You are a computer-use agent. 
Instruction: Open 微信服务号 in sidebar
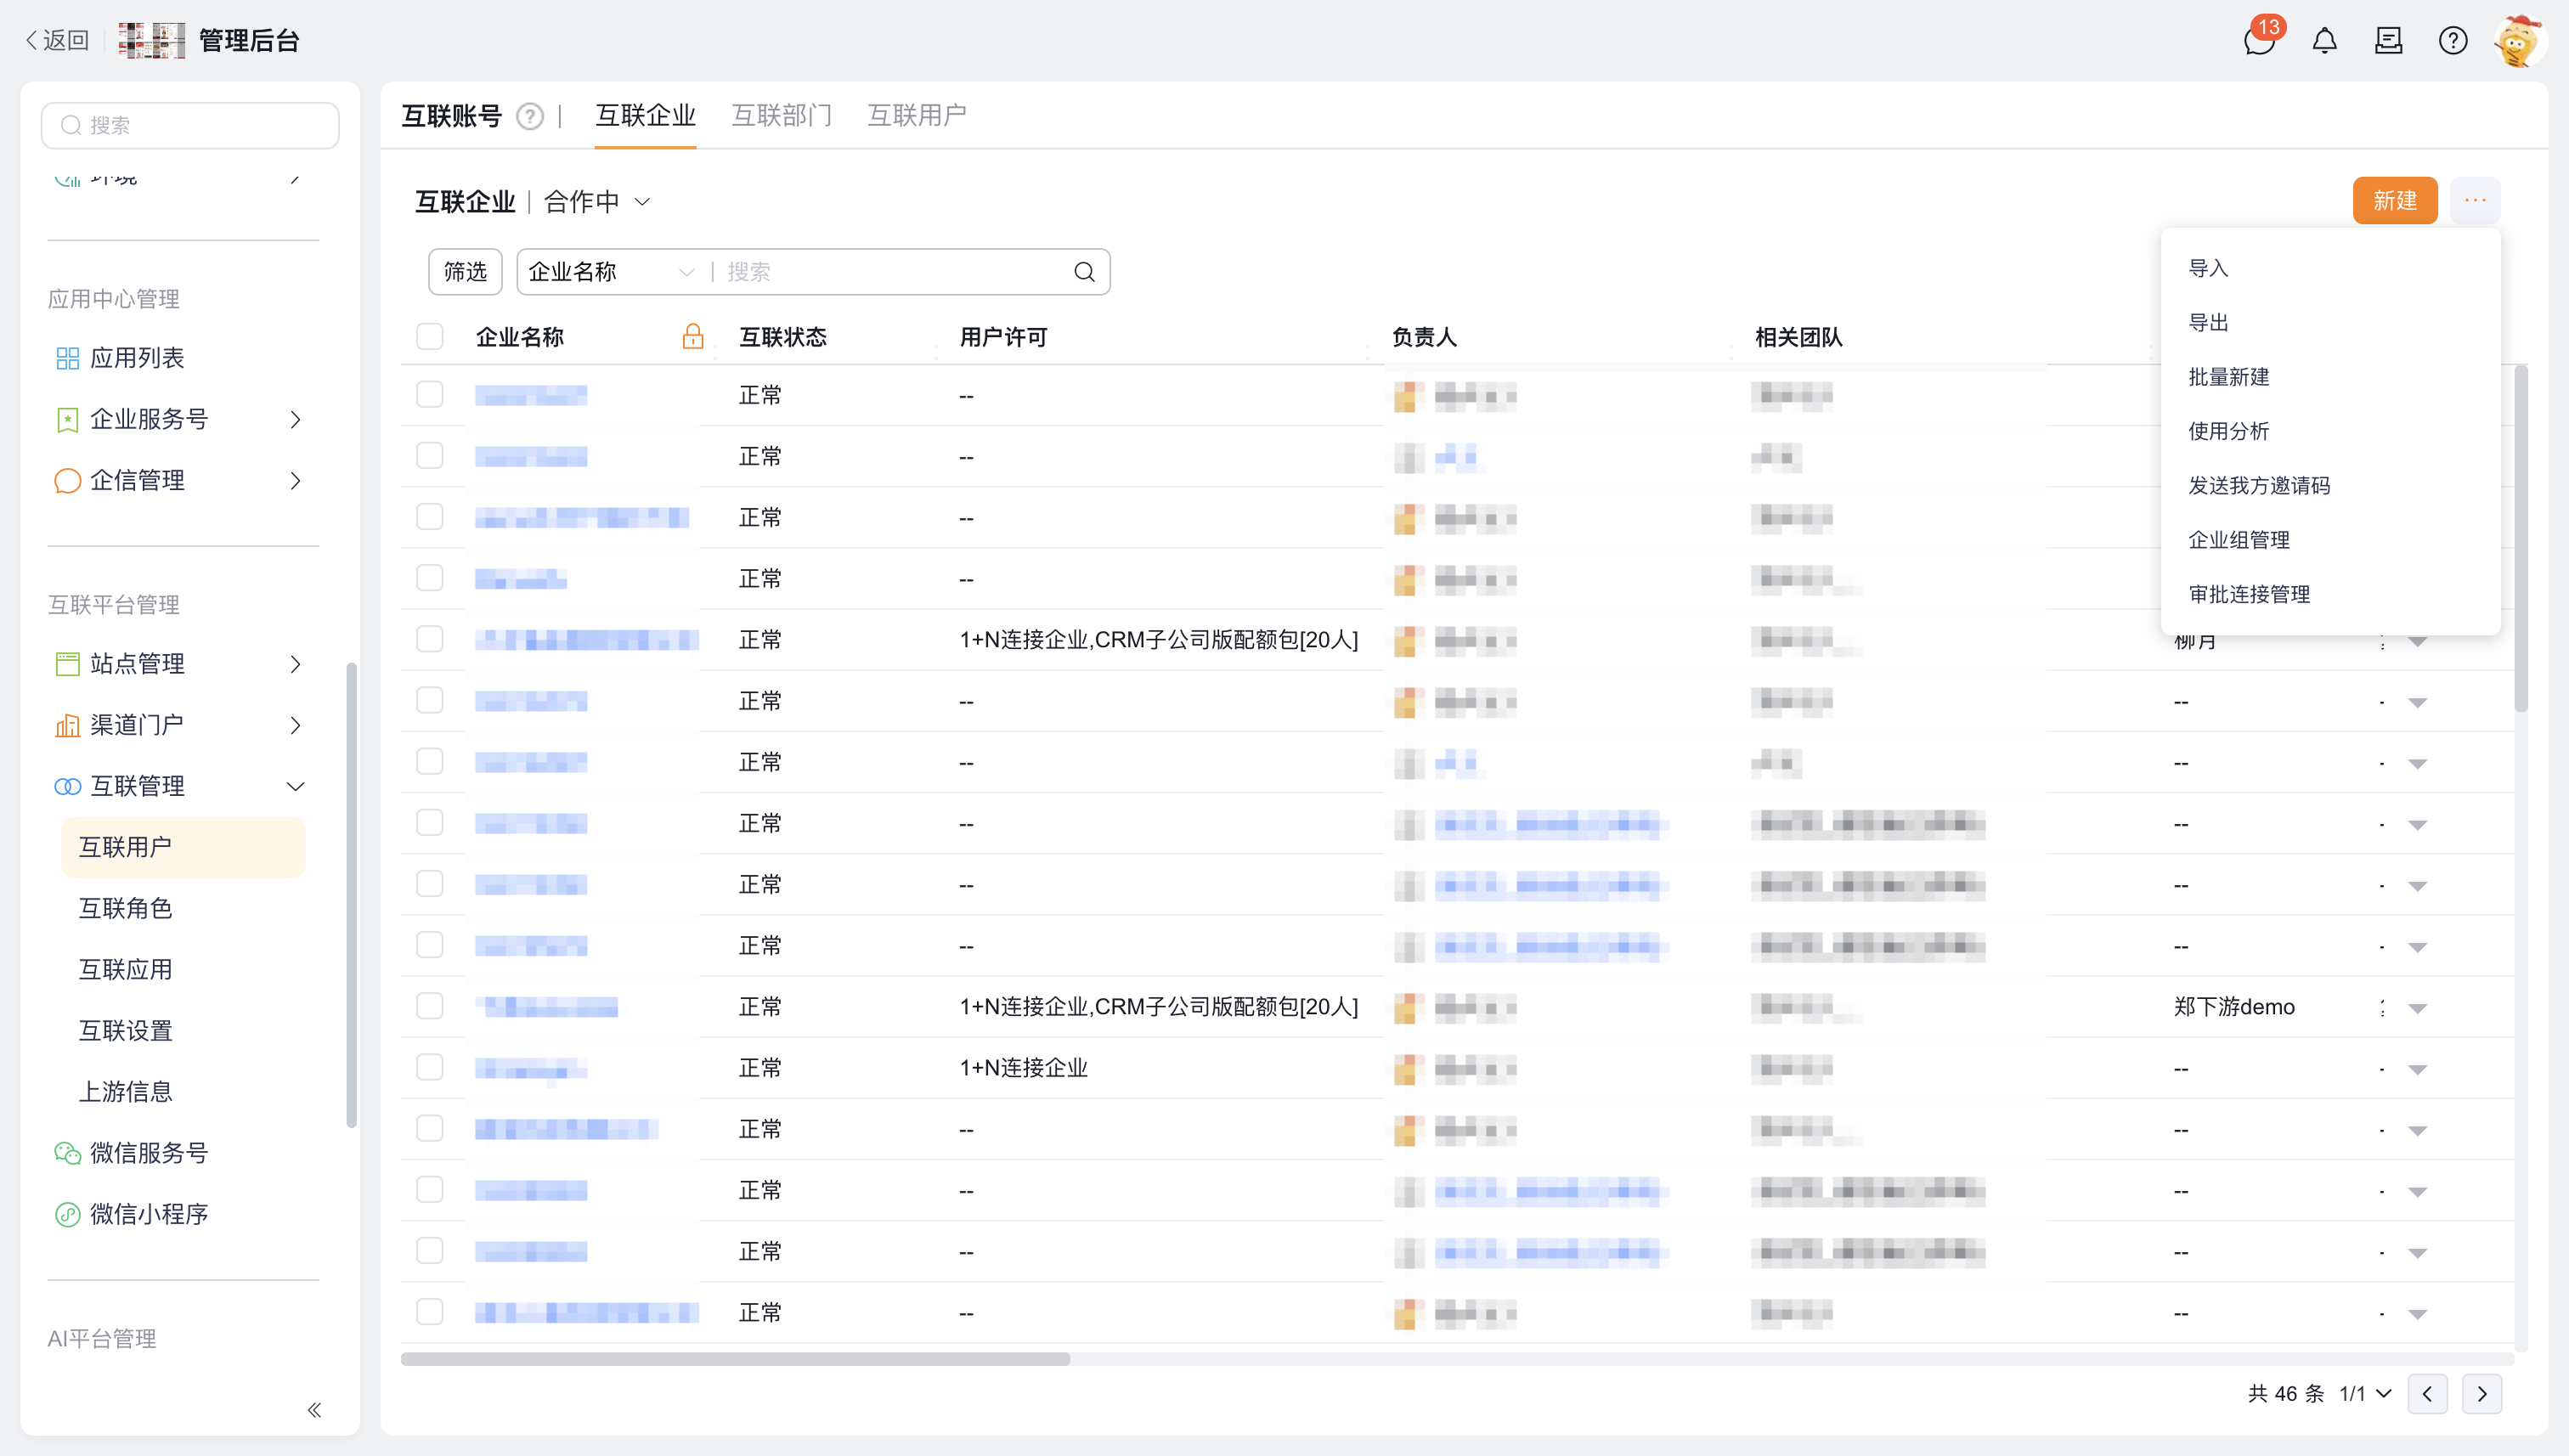(x=149, y=1153)
